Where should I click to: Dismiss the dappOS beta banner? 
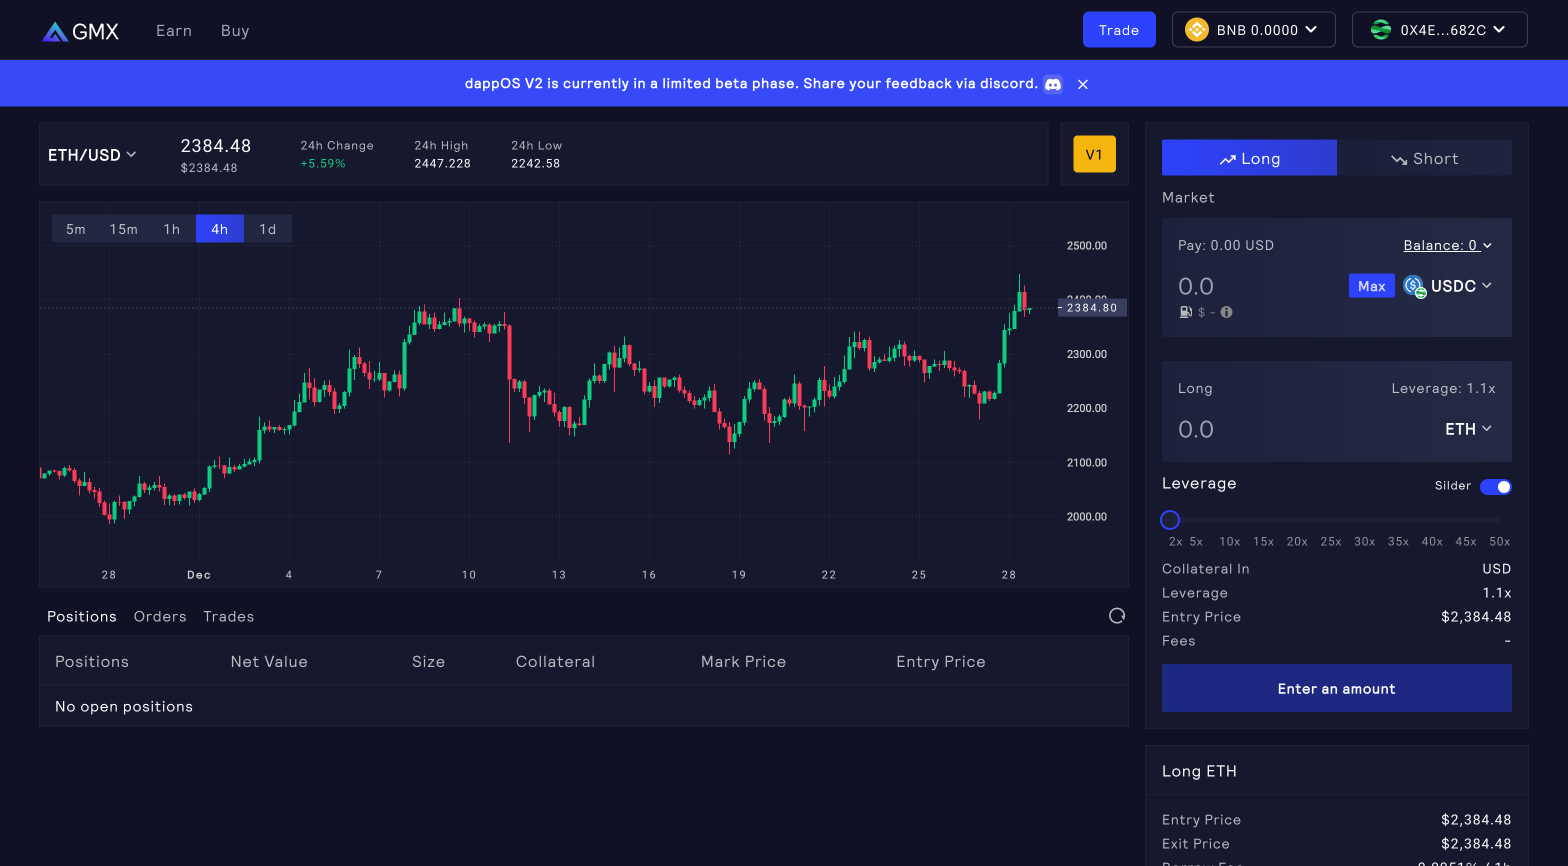click(1082, 84)
